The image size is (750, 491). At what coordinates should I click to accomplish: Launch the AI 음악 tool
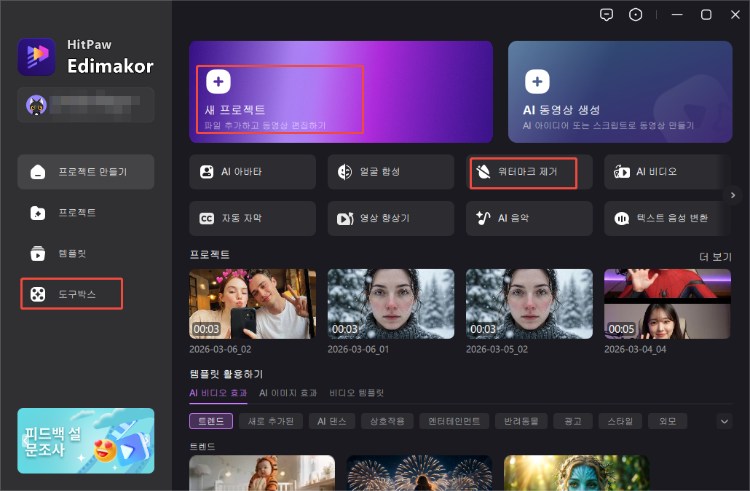(529, 218)
